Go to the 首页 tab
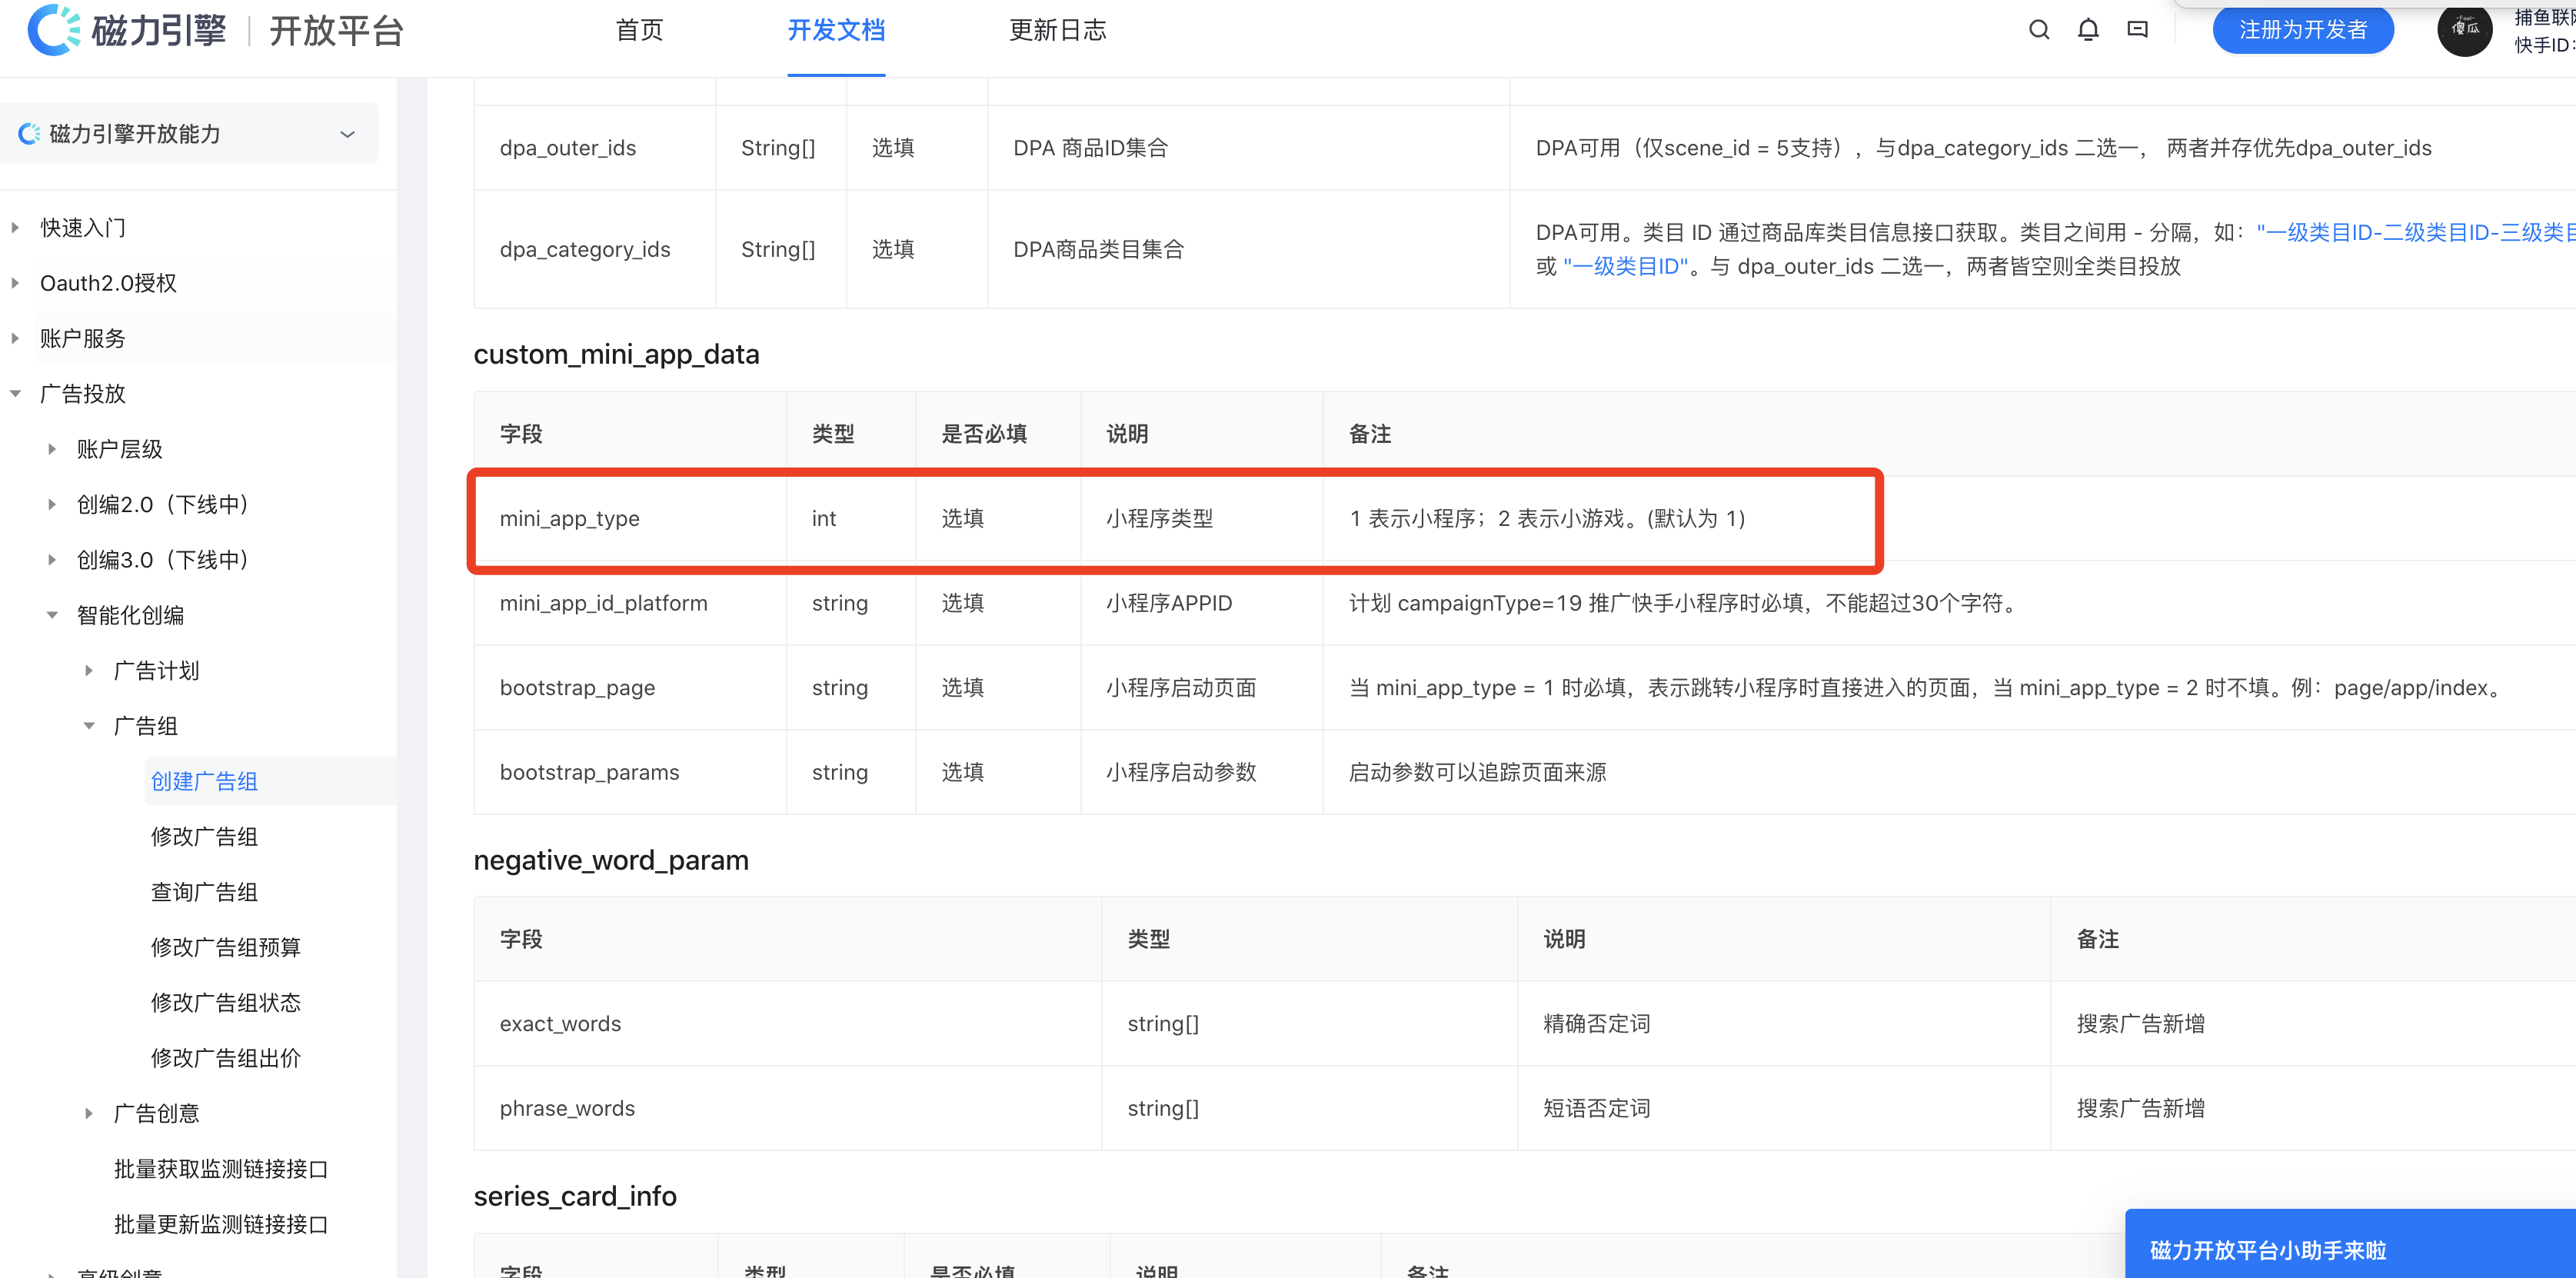 tap(639, 30)
